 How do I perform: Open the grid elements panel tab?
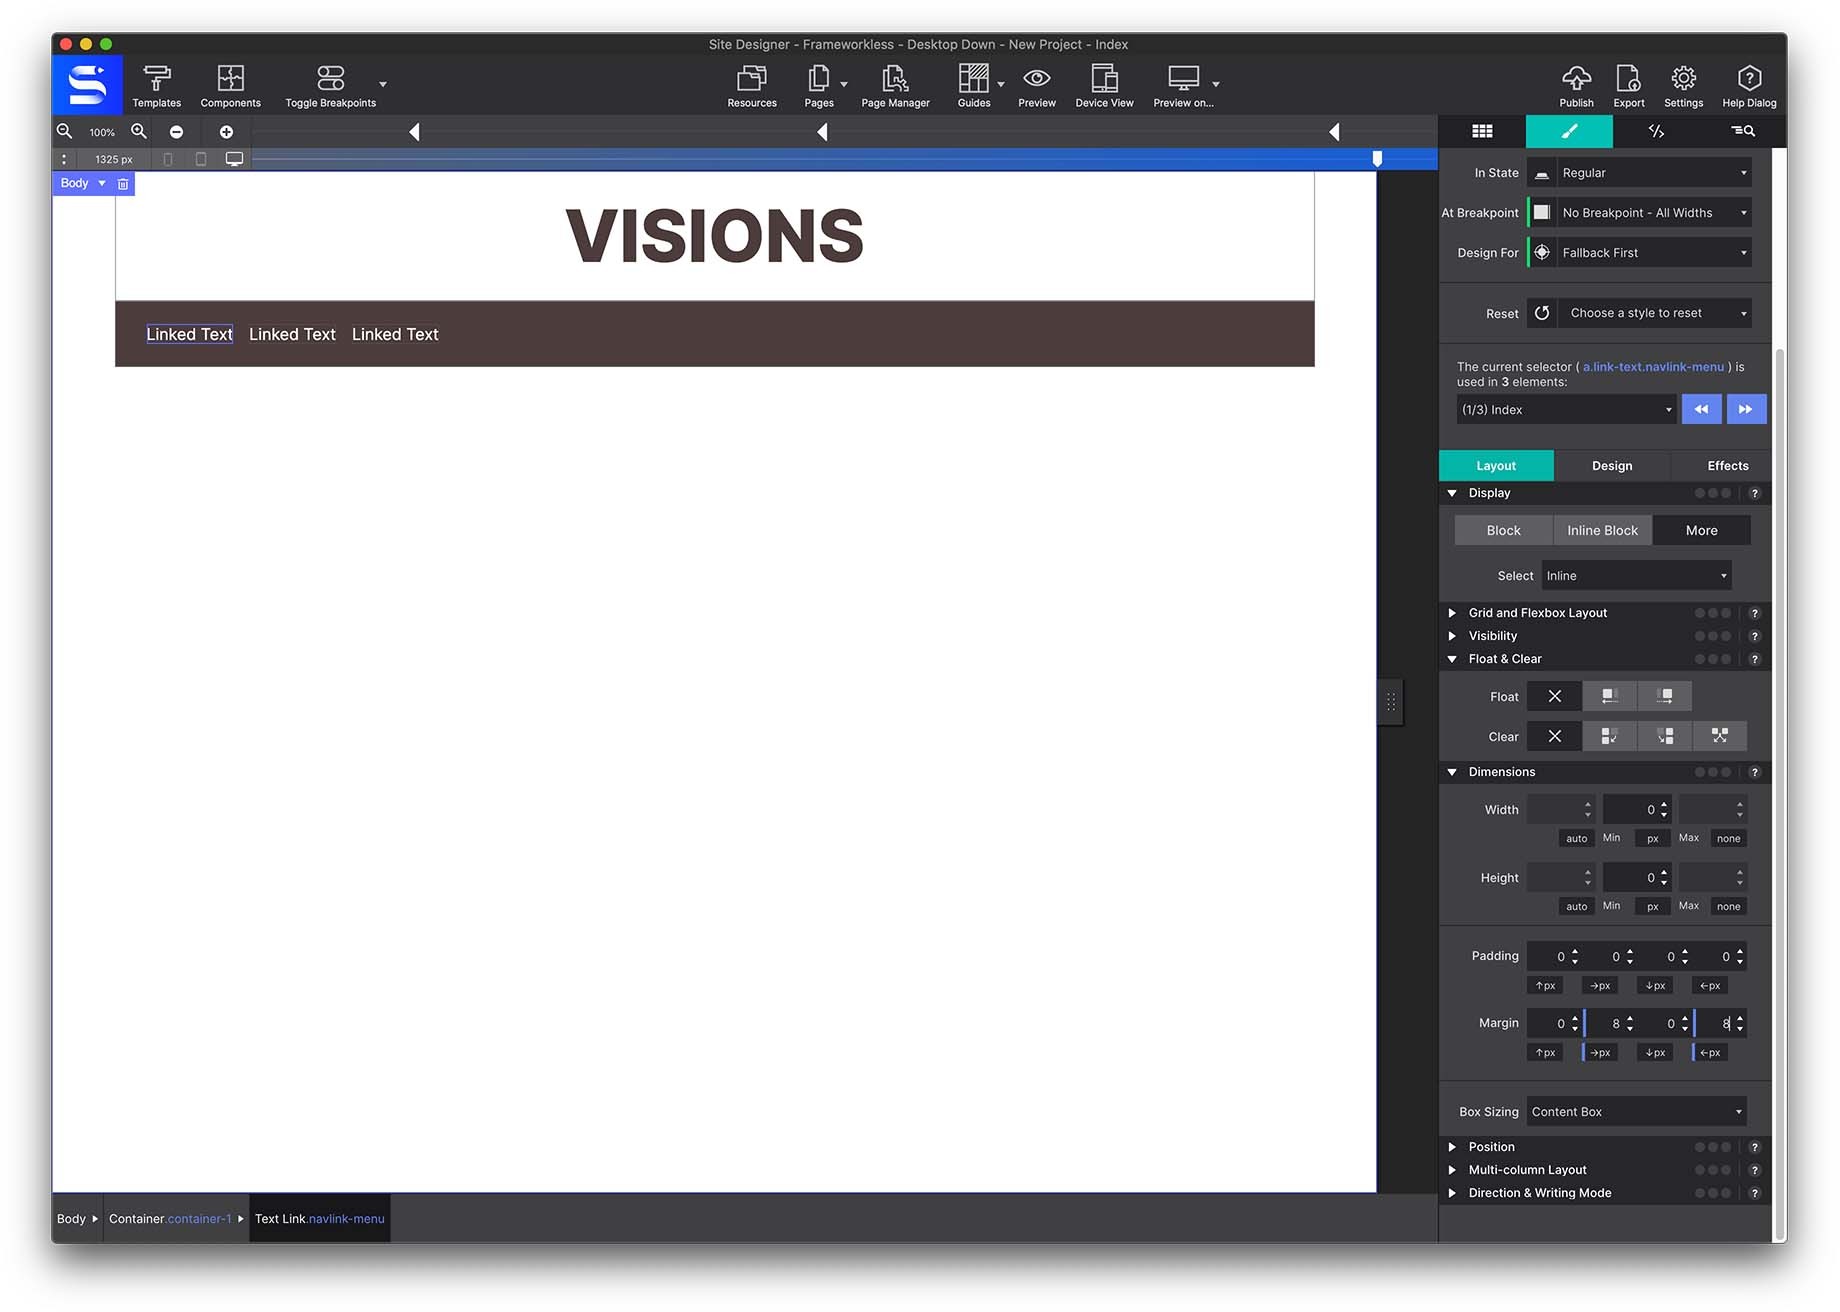(x=1482, y=131)
